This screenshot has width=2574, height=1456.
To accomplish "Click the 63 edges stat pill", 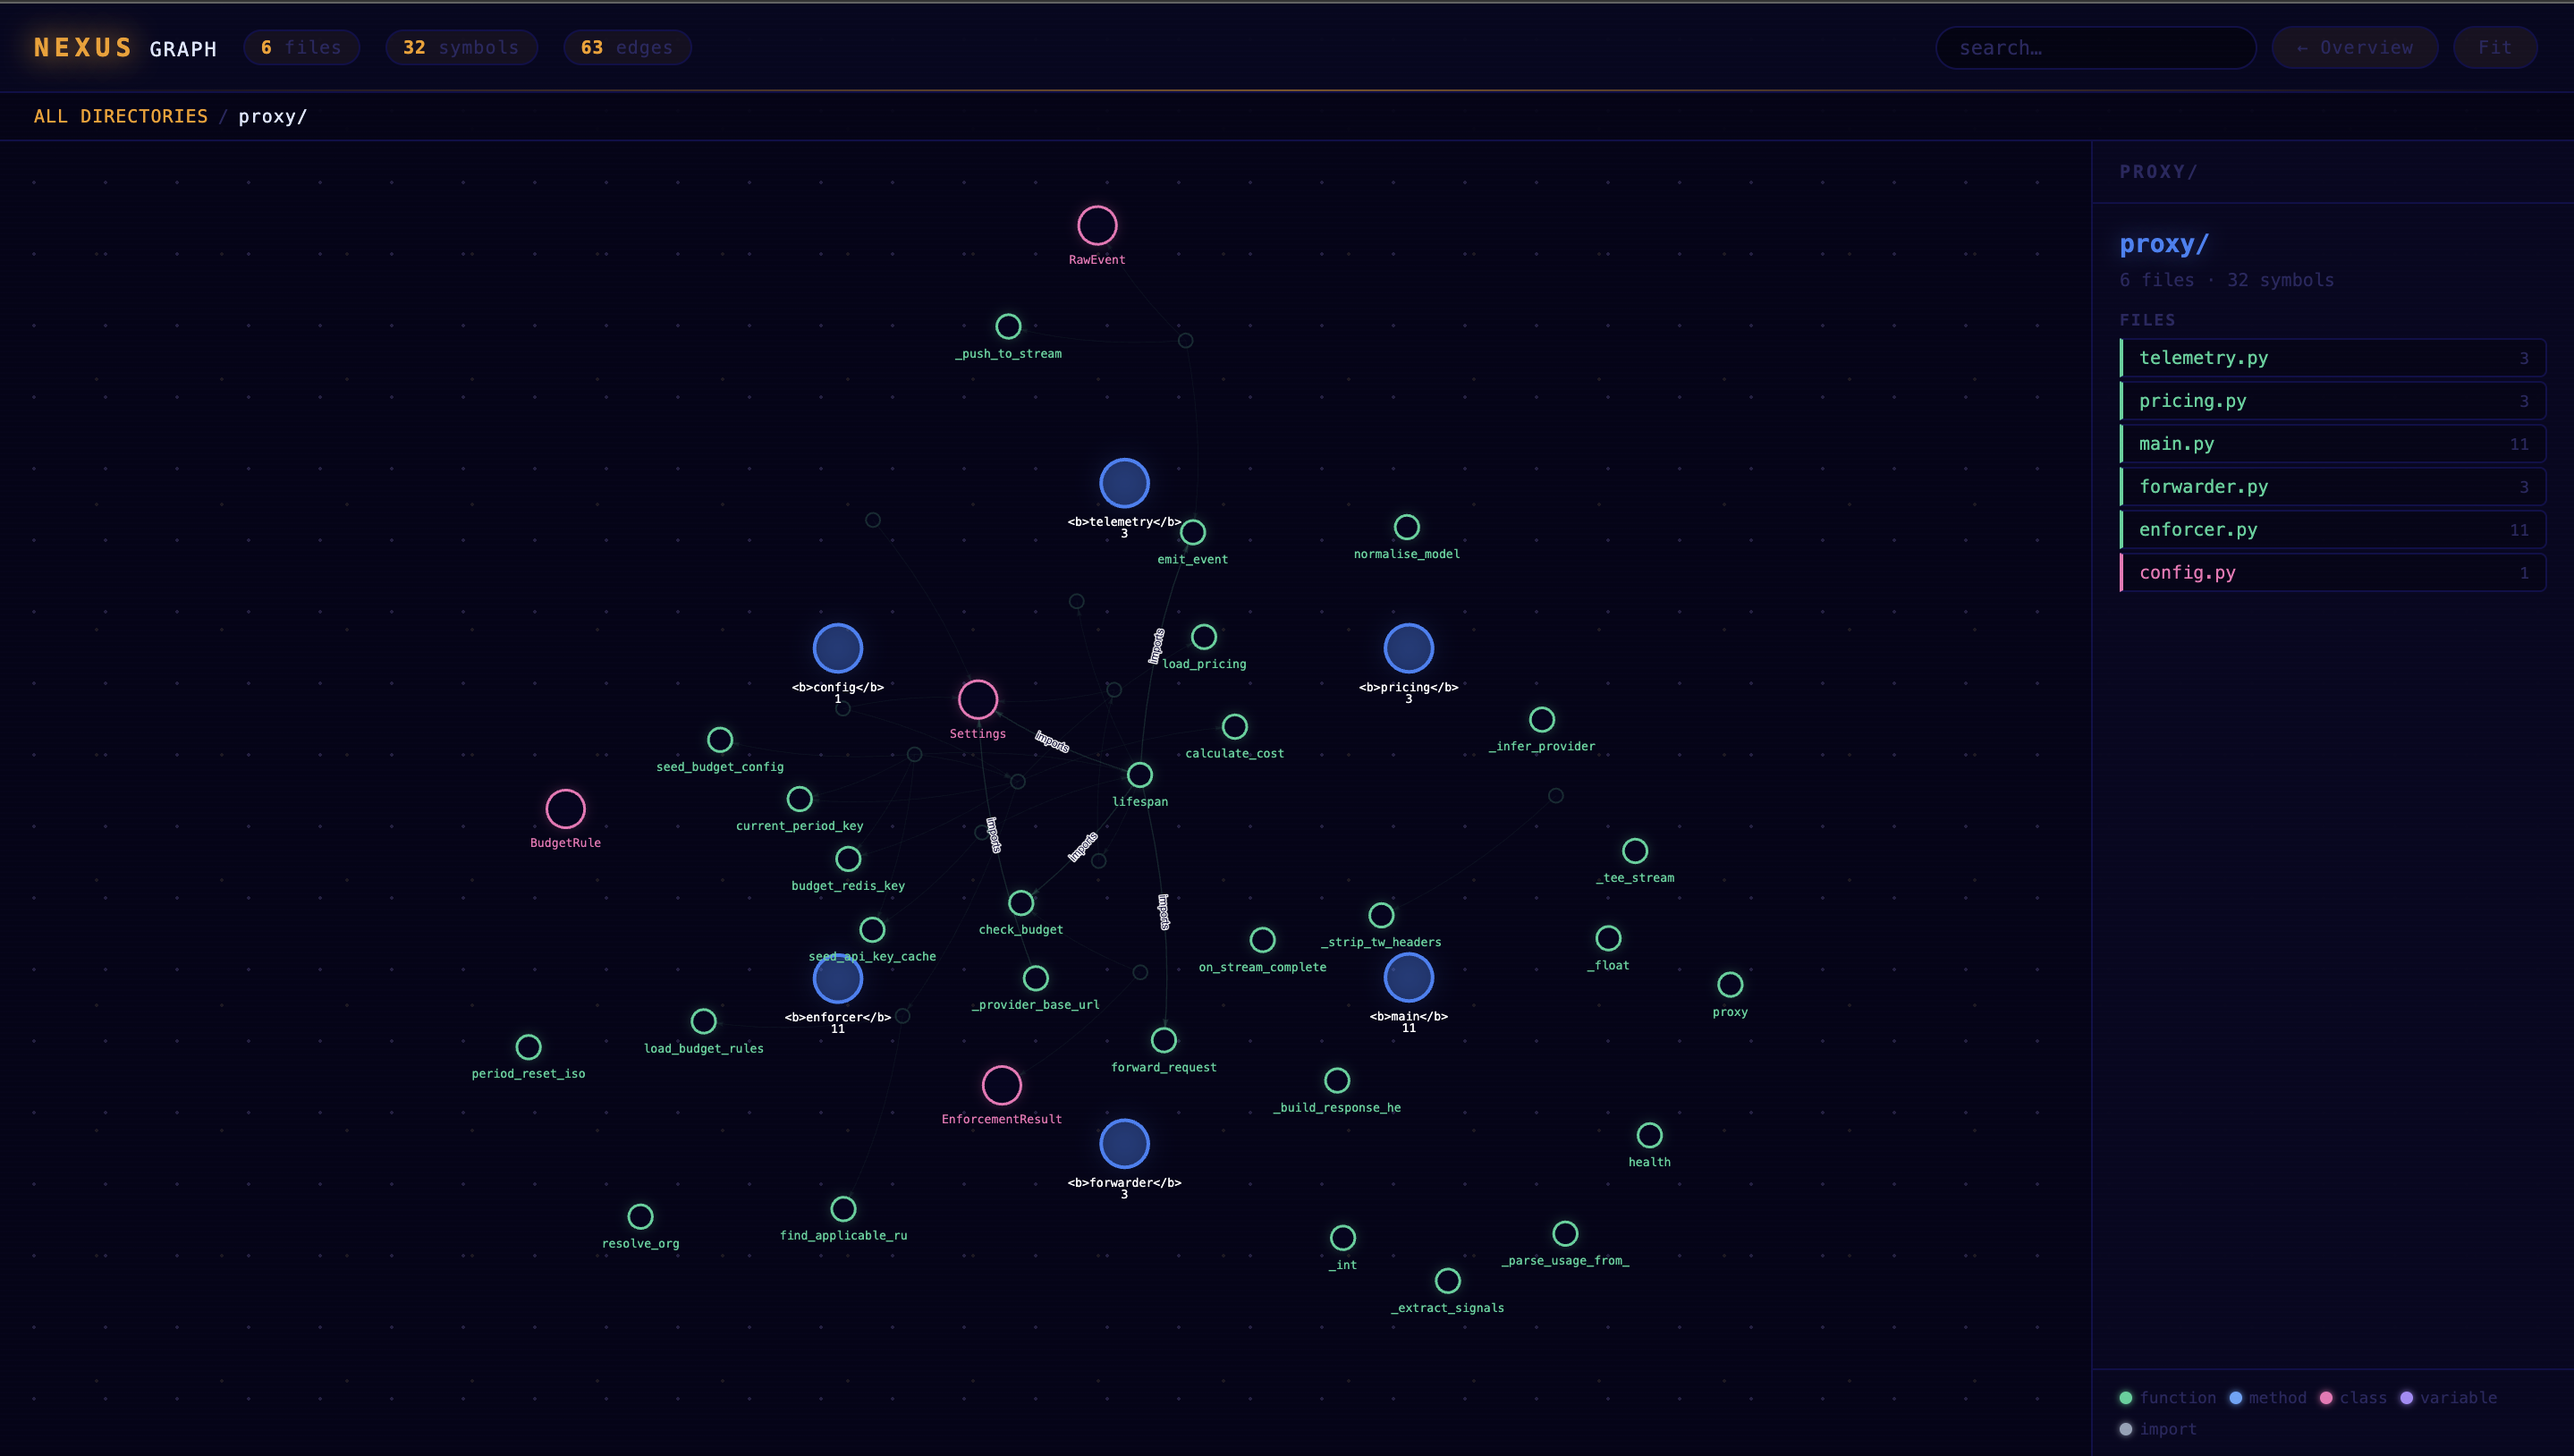I will pyautogui.click(x=627, y=47).
